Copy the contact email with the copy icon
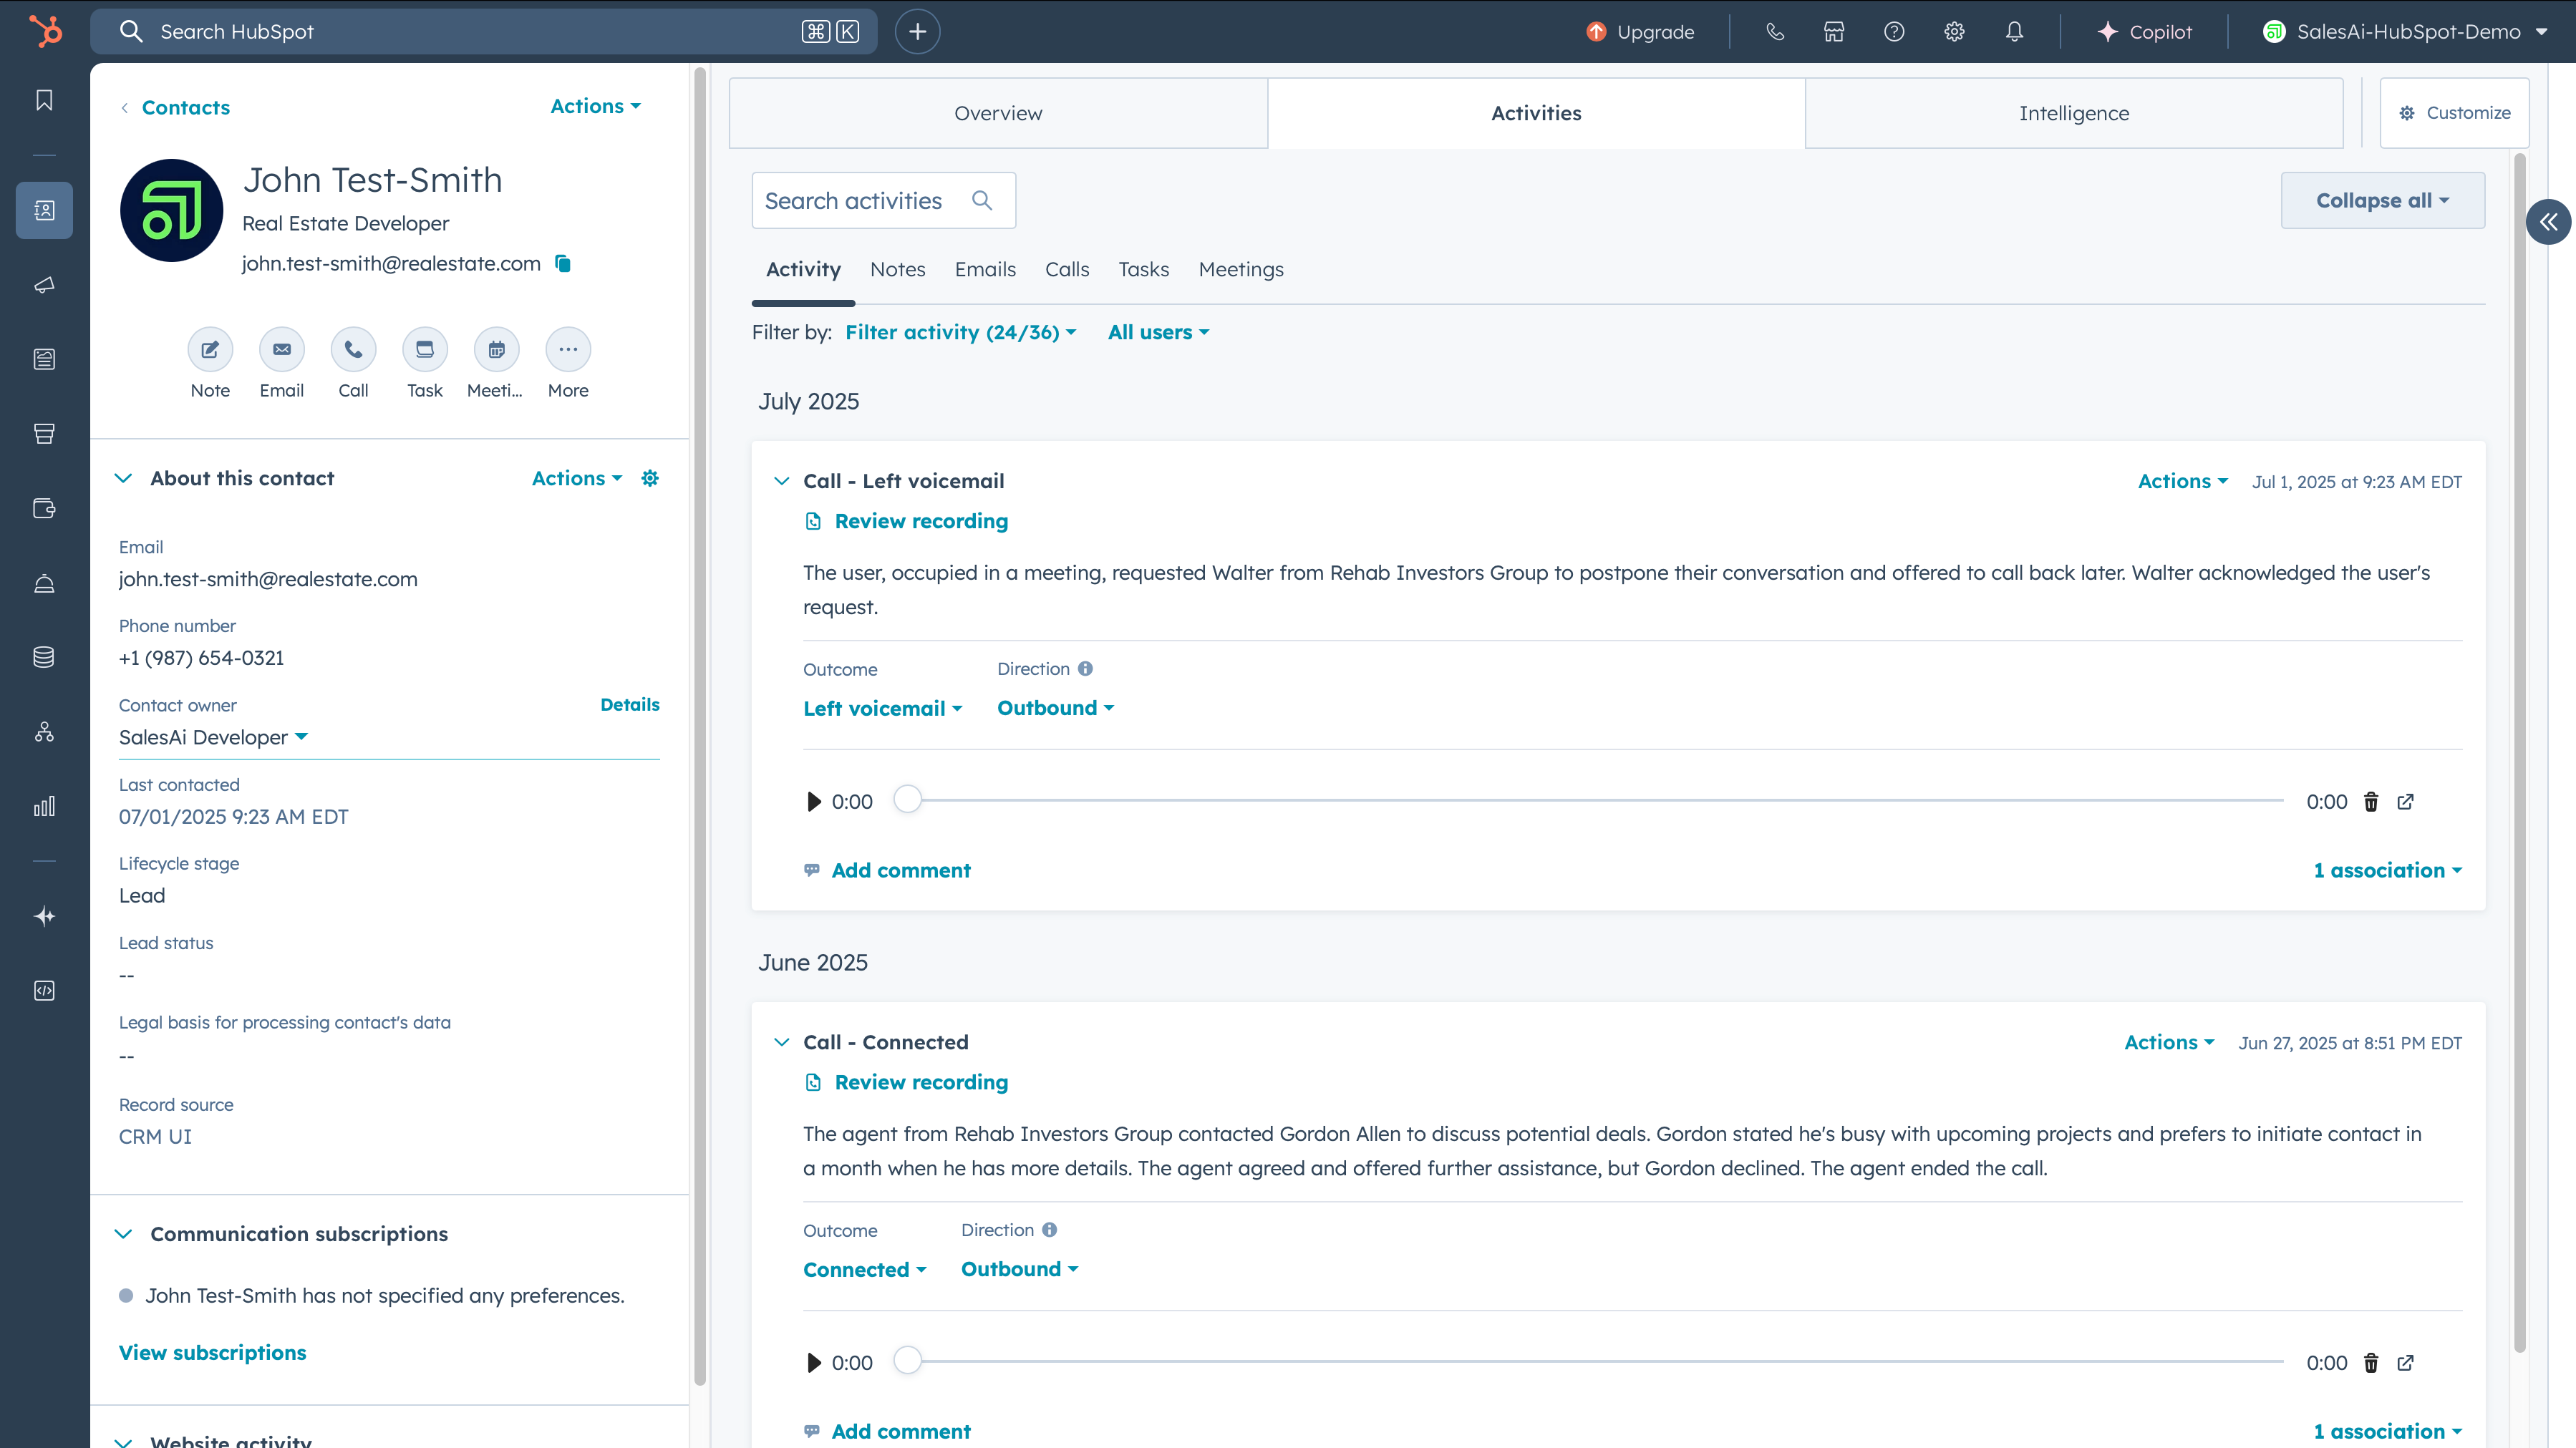This screenshot has height=1448, width=2576. [563, 263]
